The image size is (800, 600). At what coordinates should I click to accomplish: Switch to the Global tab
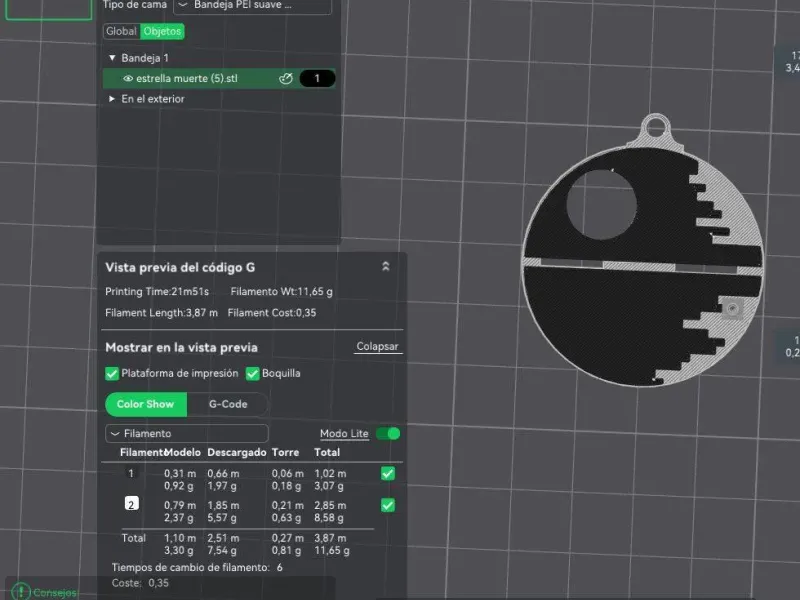pyautogui.click(x=121, y=32)
